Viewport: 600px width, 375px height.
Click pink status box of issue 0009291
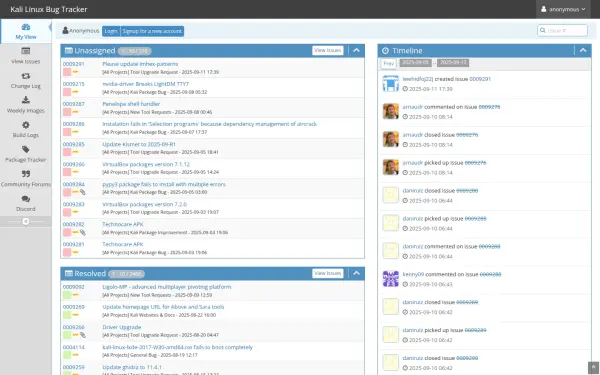pyautogui.click(x=67, y=72)
